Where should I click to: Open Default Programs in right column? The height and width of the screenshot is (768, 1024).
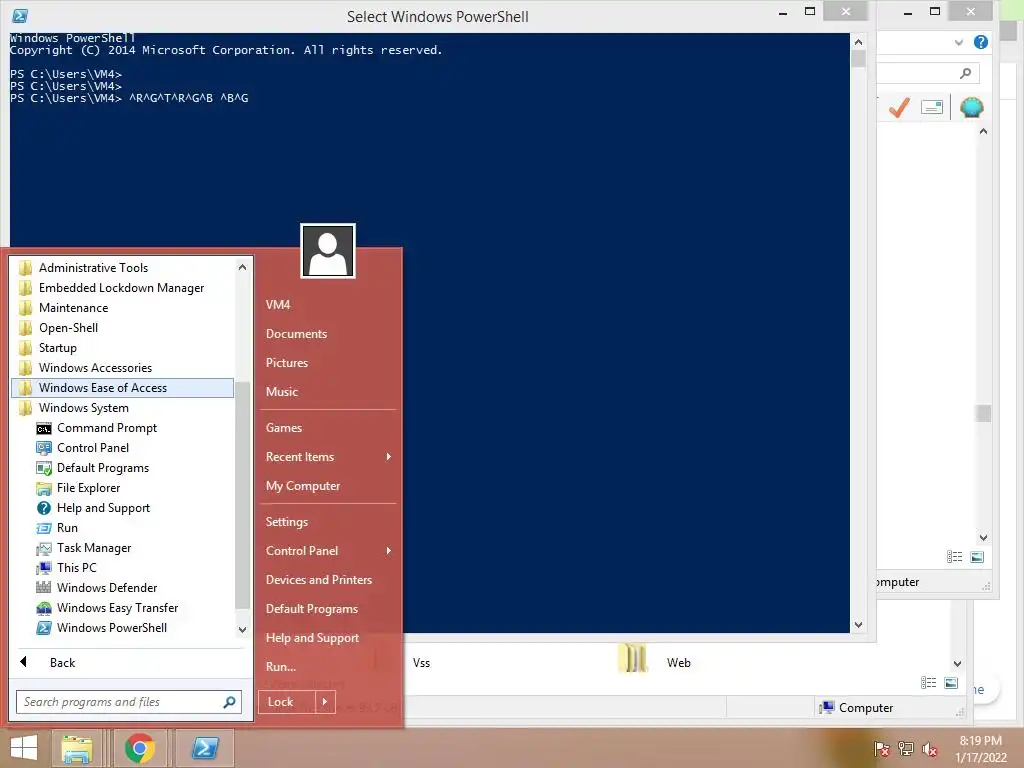(312, 609)
